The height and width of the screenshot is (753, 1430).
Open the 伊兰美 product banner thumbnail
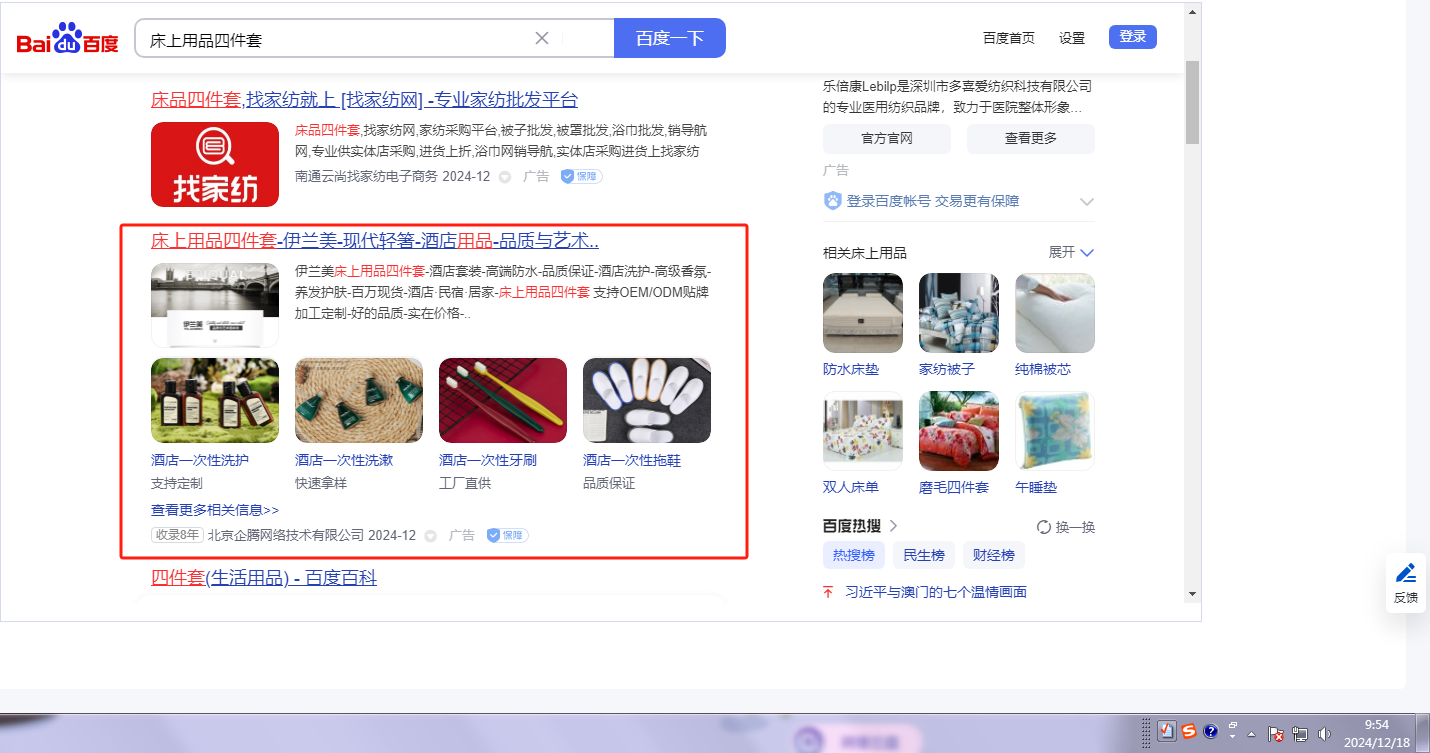(x=215, y=305)
